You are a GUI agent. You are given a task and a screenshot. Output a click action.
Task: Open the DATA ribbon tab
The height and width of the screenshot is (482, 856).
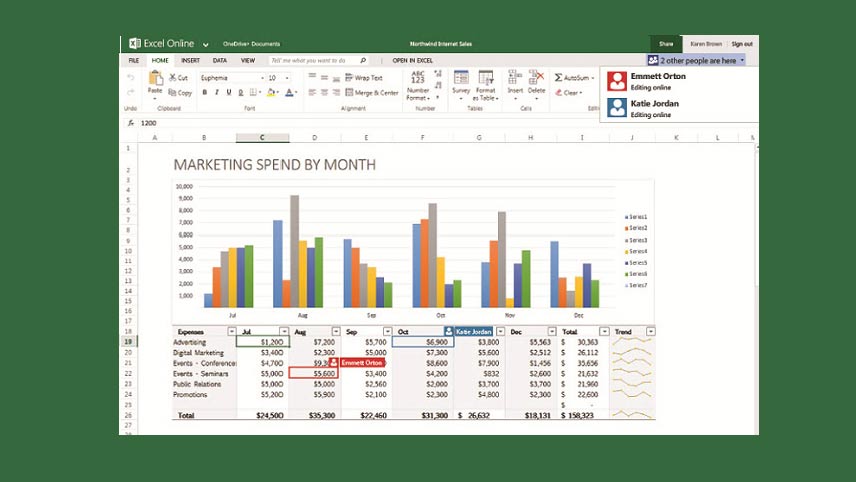[x=219, y=60]
